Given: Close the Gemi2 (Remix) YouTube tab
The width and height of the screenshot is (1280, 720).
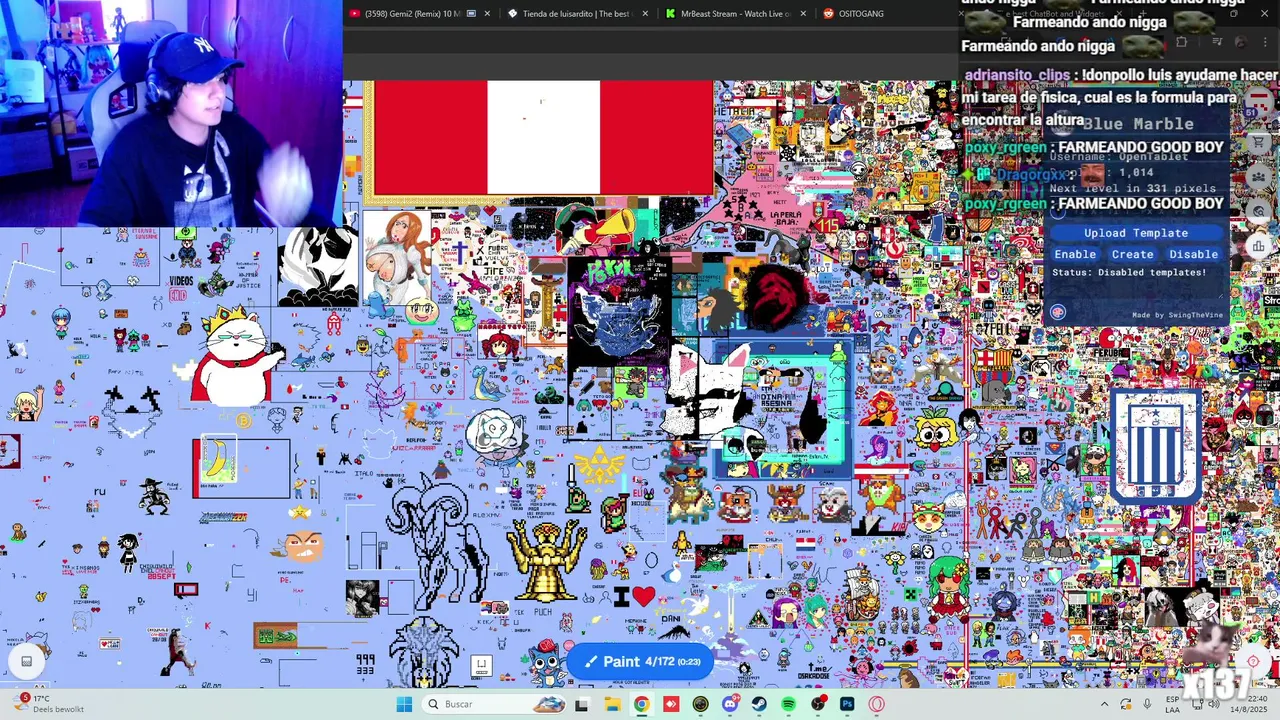Looking at the screenshot, I should coord(487,14).
